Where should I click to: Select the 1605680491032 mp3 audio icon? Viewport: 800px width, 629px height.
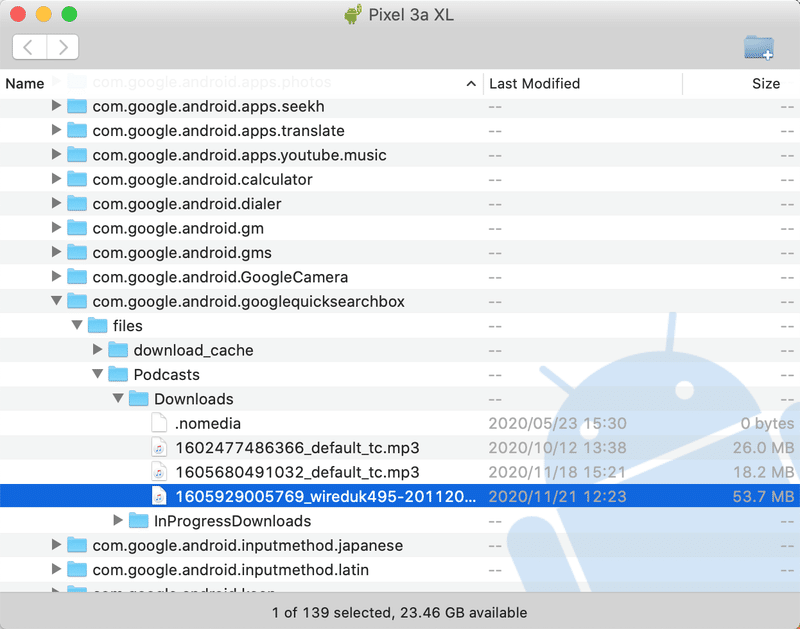159,472
